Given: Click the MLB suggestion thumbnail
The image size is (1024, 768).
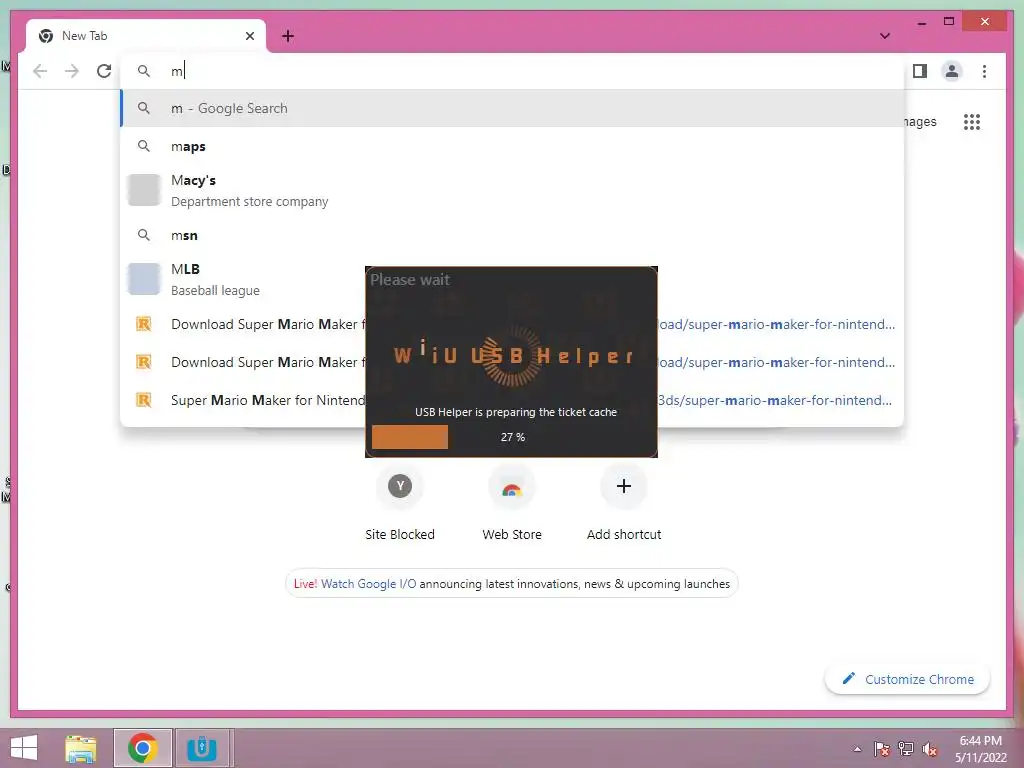Looking at the screenshot, I should pyautogui.click(x=144, y=279).
